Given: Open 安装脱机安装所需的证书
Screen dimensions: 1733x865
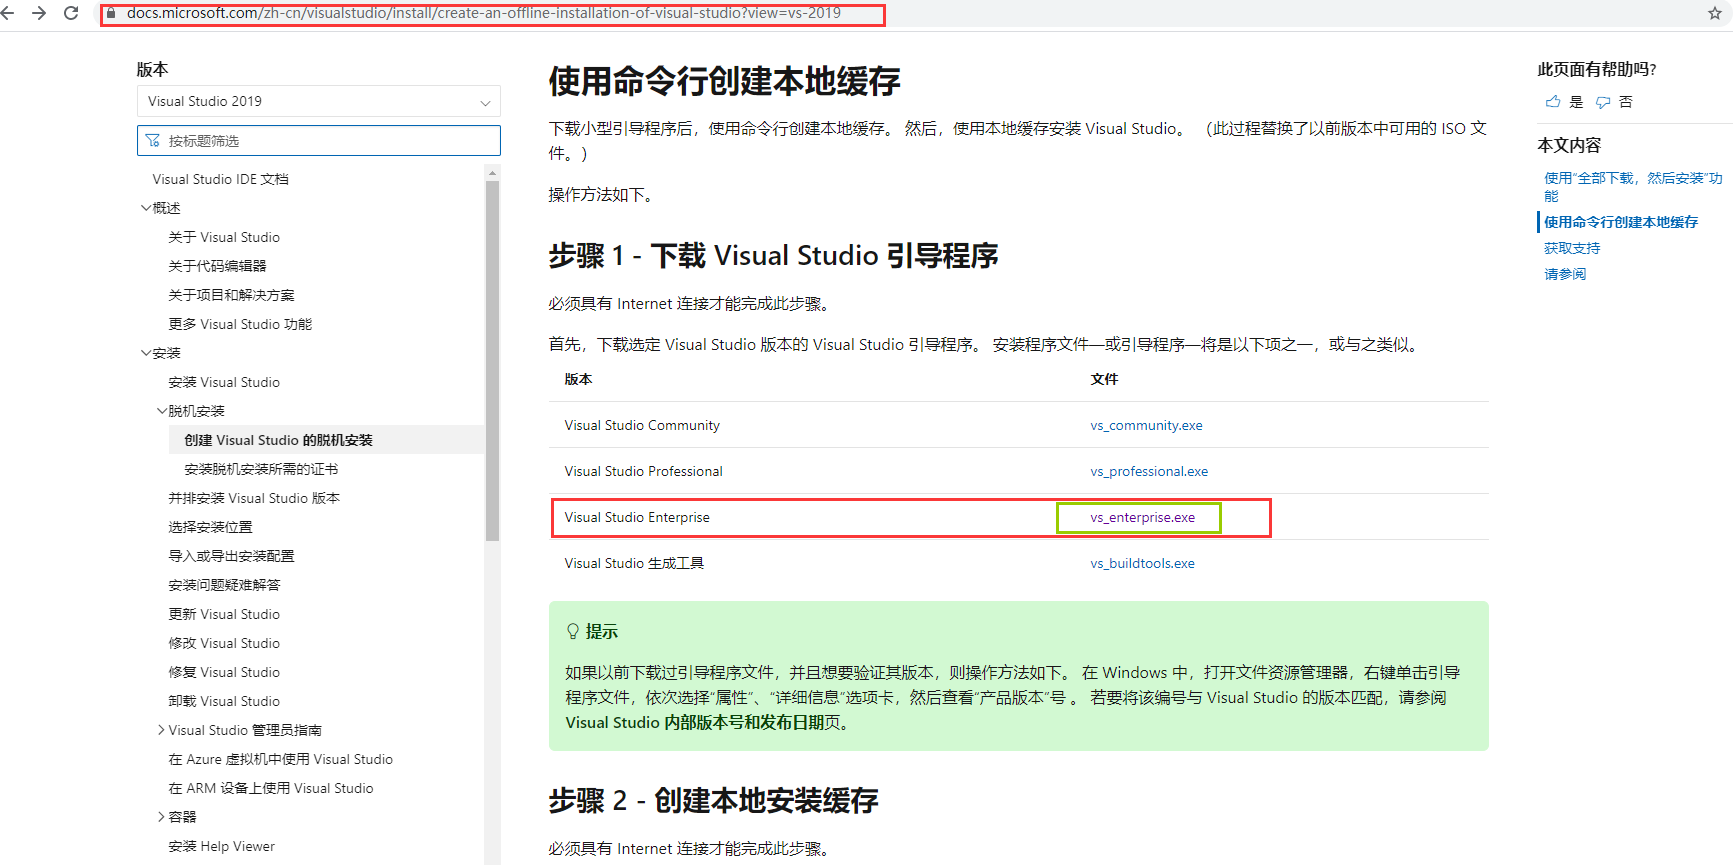Looking at the screenshot, I should point(261,469).
